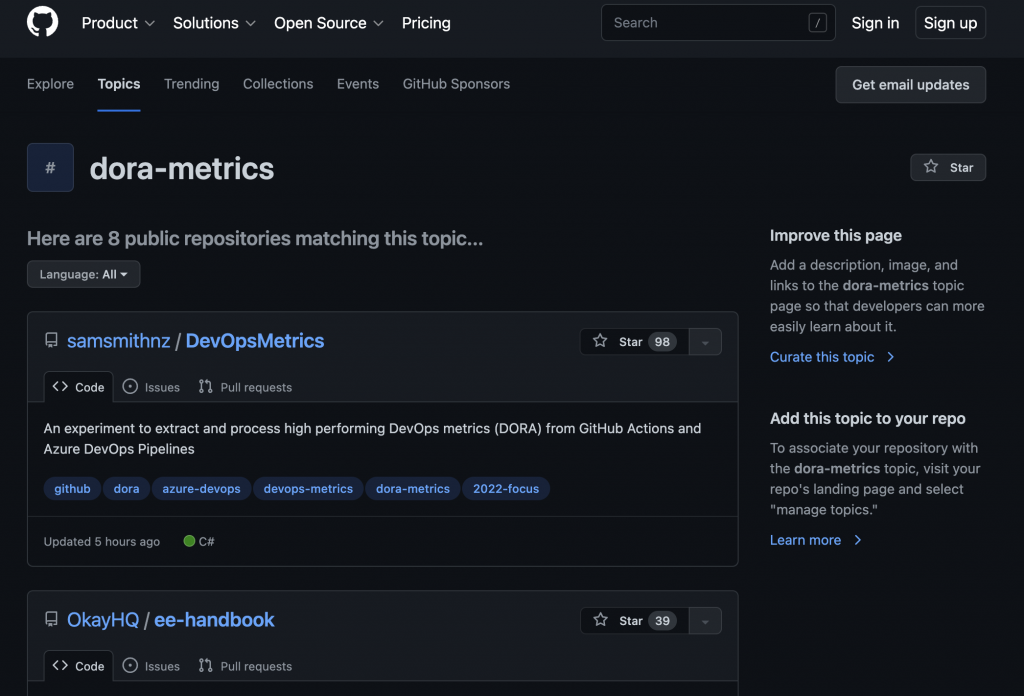Click Get email updates button
Image resolution: width=1024 pixels, height=696 pixels.
(910, 85)
